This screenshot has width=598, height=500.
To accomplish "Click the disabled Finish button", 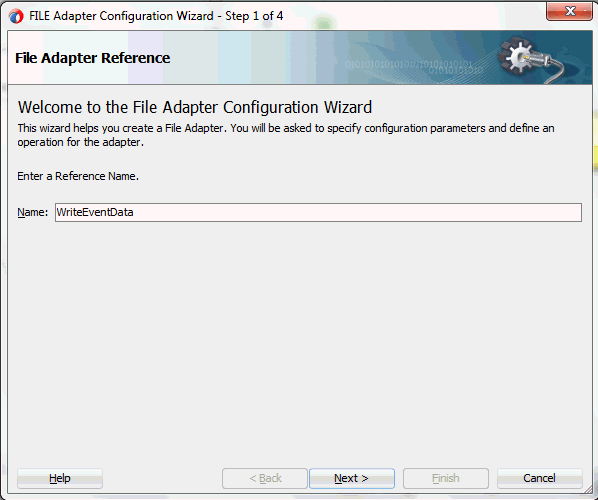I will tap(445, 478).
